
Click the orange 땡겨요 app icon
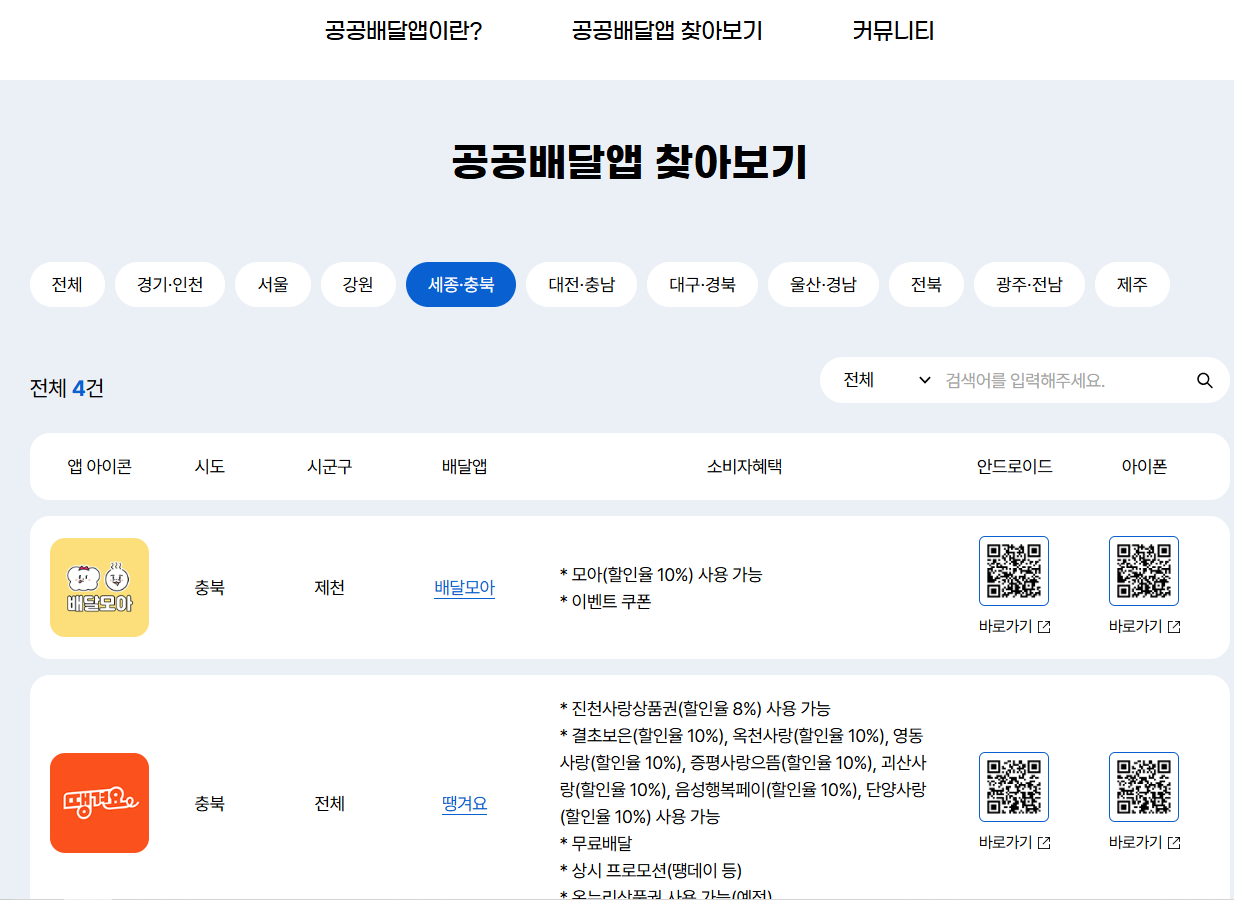click(99, 802)
